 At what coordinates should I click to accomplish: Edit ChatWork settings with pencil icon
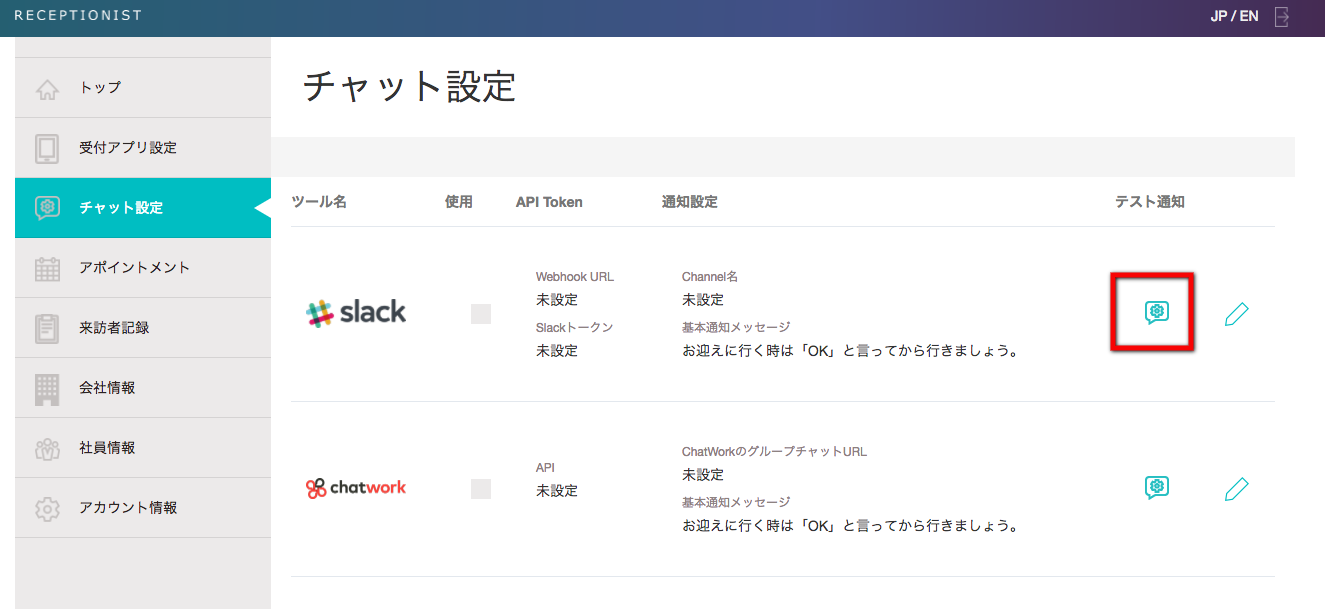pos(1236,489)
